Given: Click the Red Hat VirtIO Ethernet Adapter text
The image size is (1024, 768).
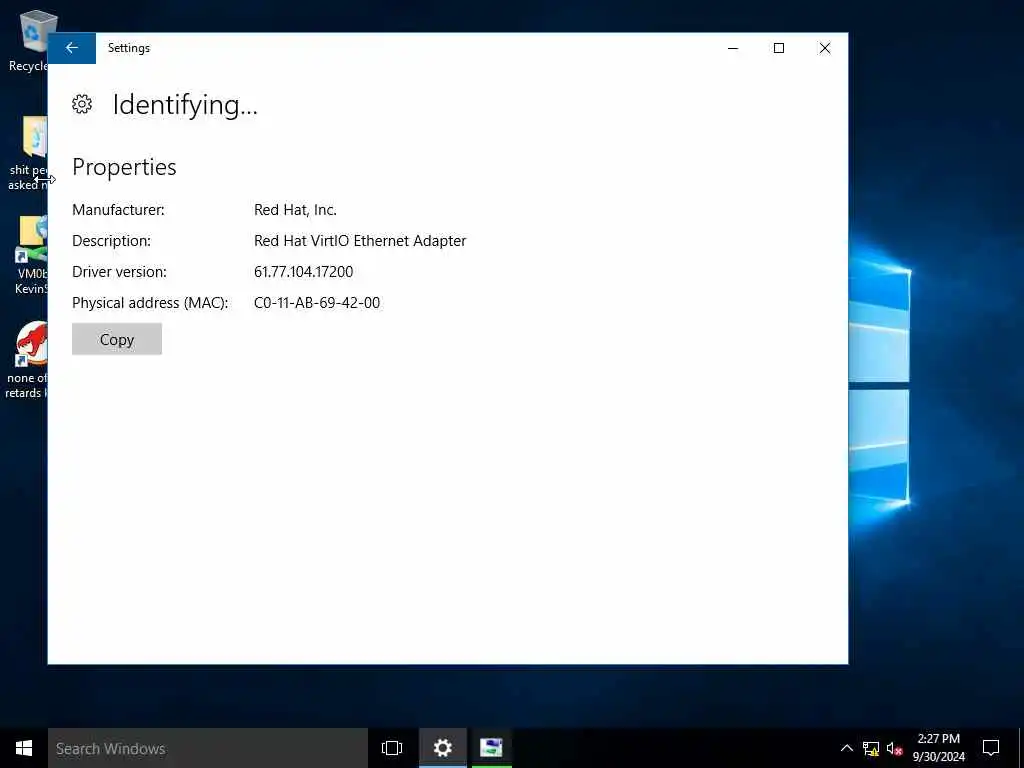Looking at the screenshot, I should 360,240.
